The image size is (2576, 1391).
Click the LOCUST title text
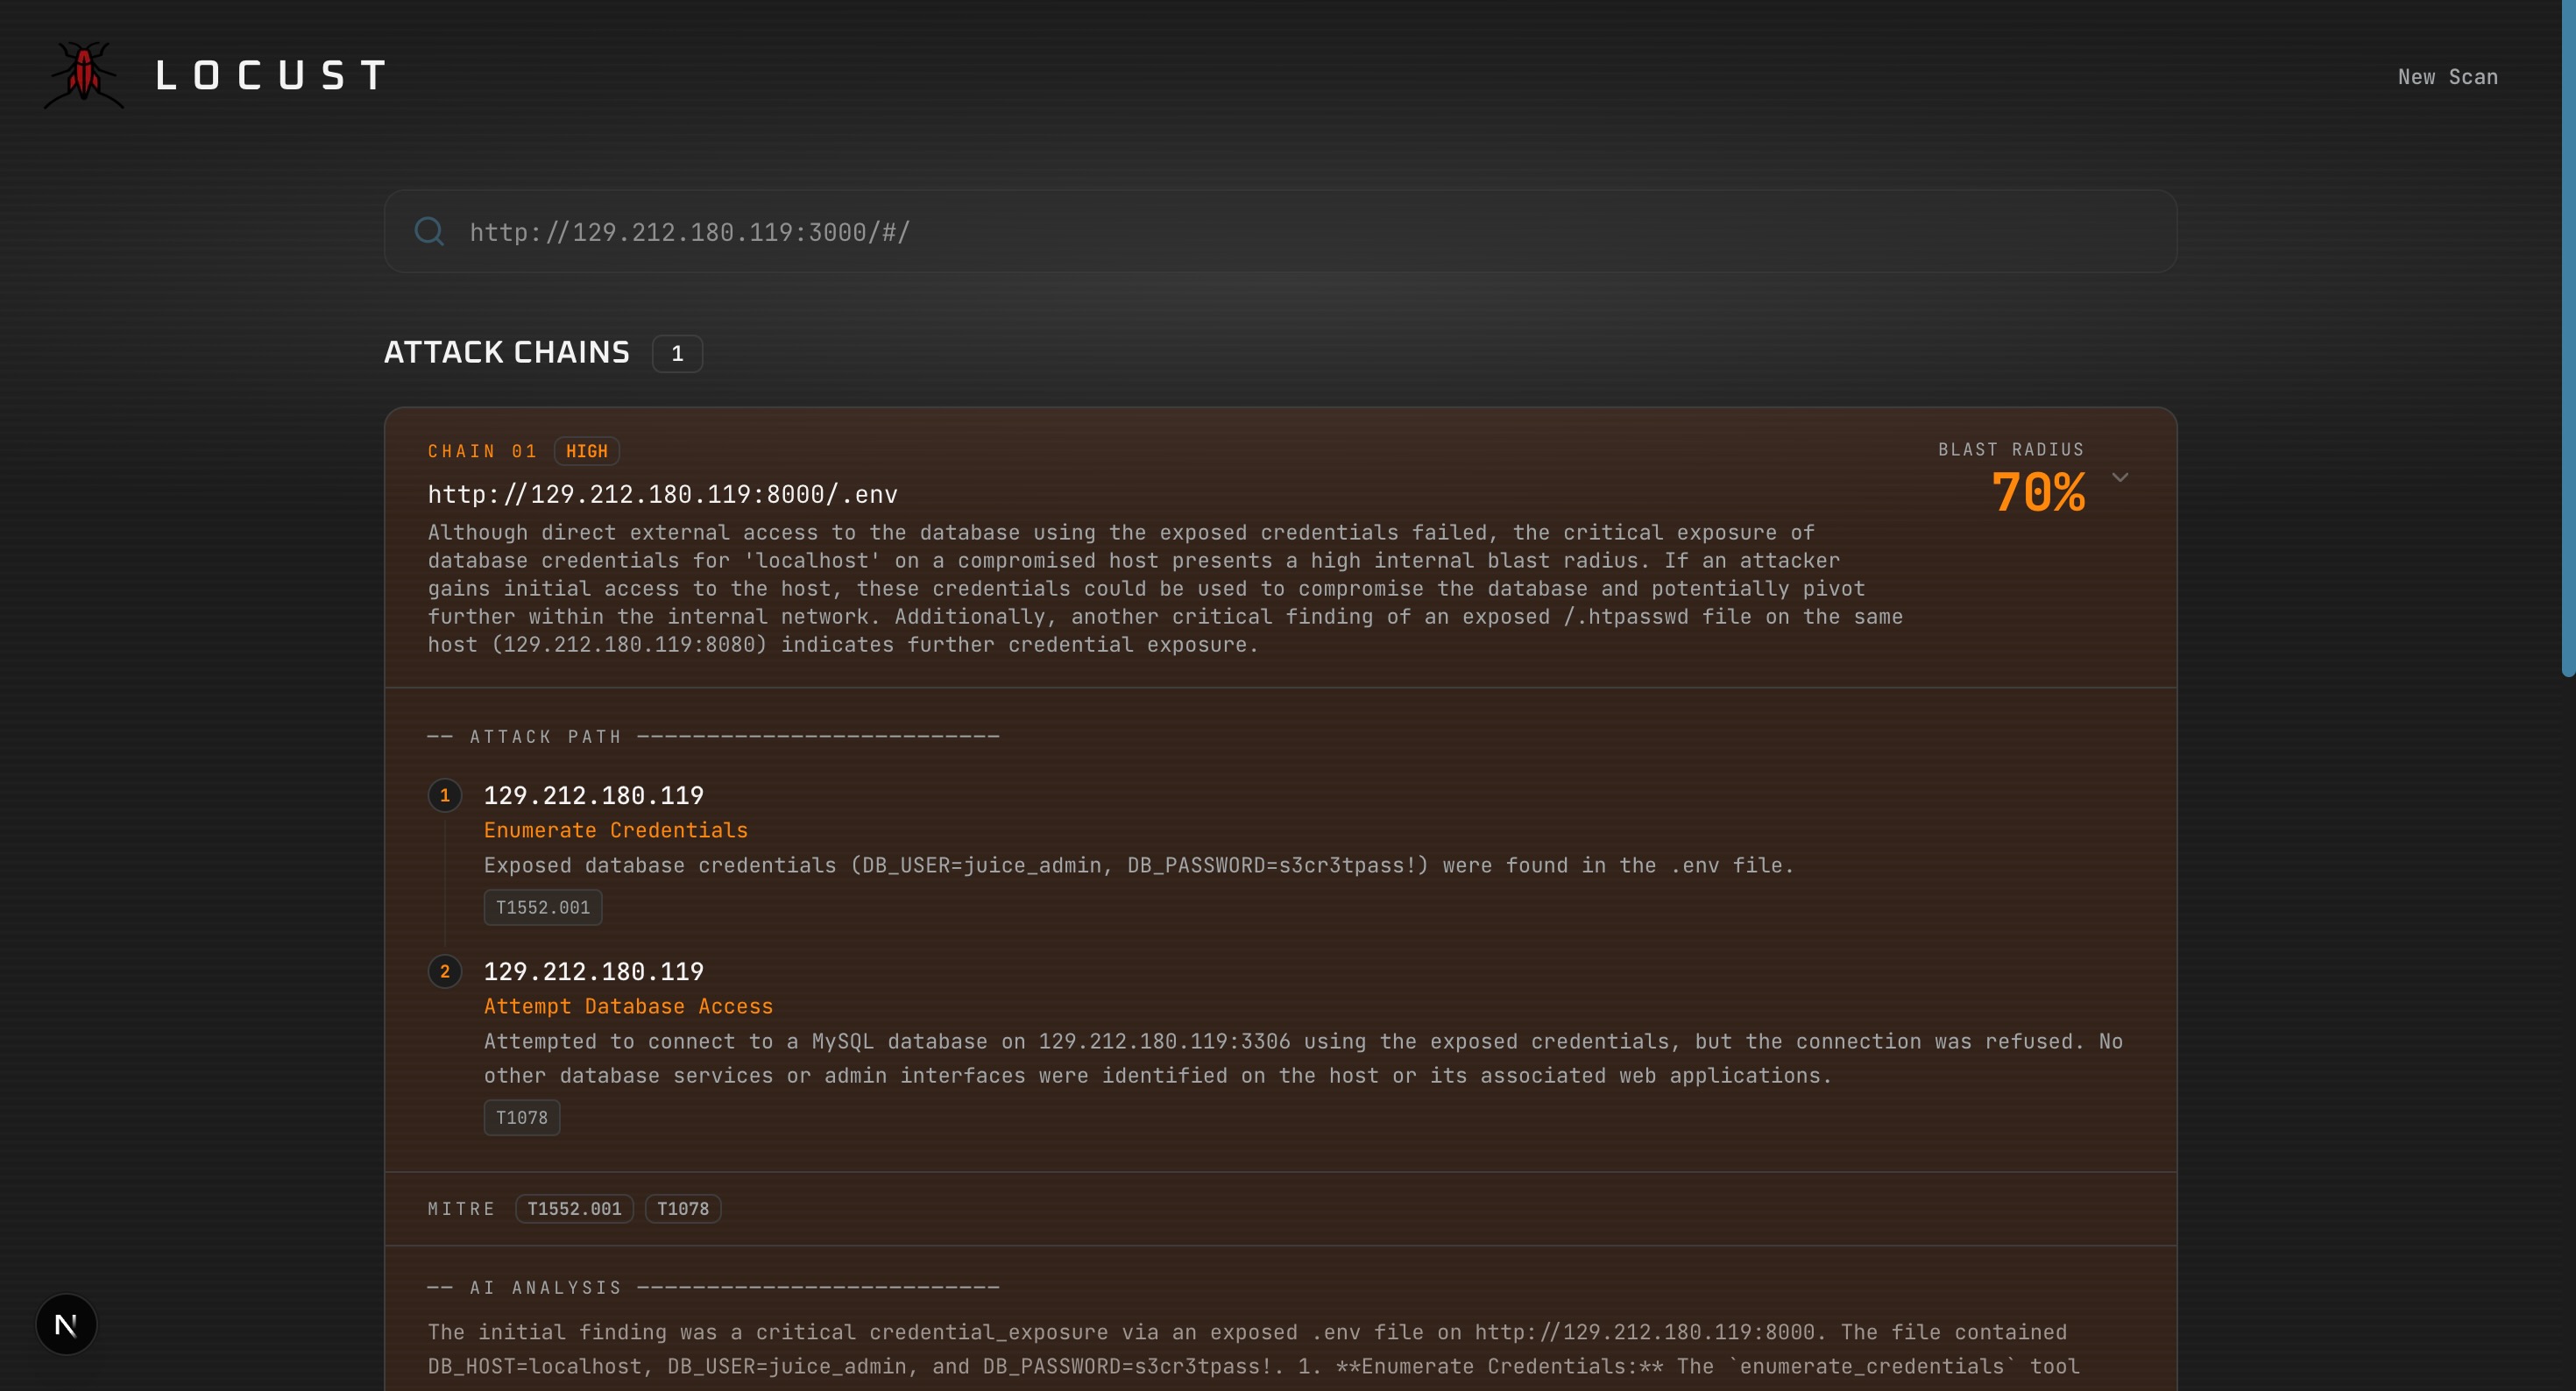(x=271, y=75)
